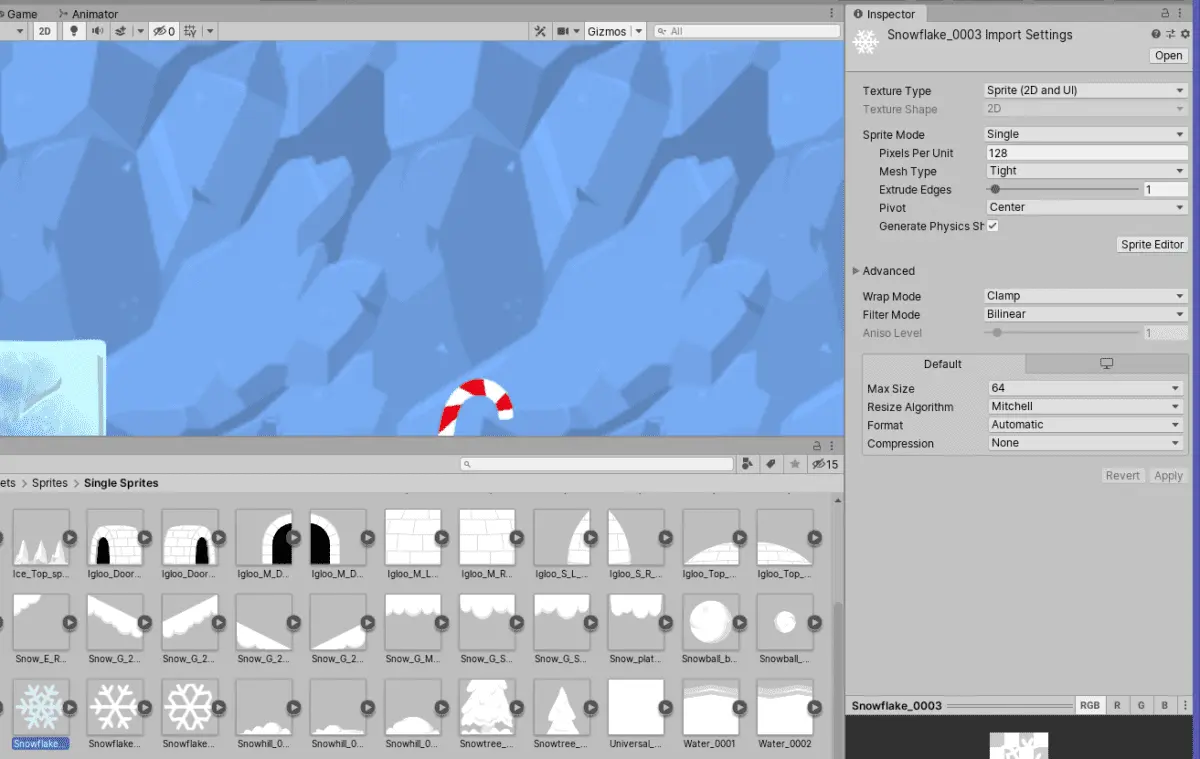The image size is (1200, 759).
Task: Click the help icon beside Import Settings
Action: [1156, 33]
